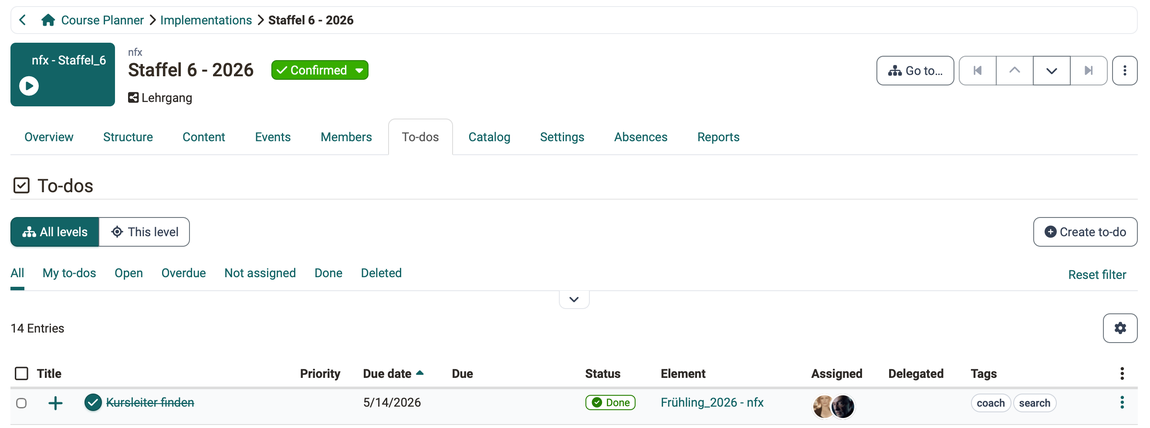Toggle the done checkmark on Kursleiter finden
Viewport: 1150px width, 428px height.
point(92,402)
